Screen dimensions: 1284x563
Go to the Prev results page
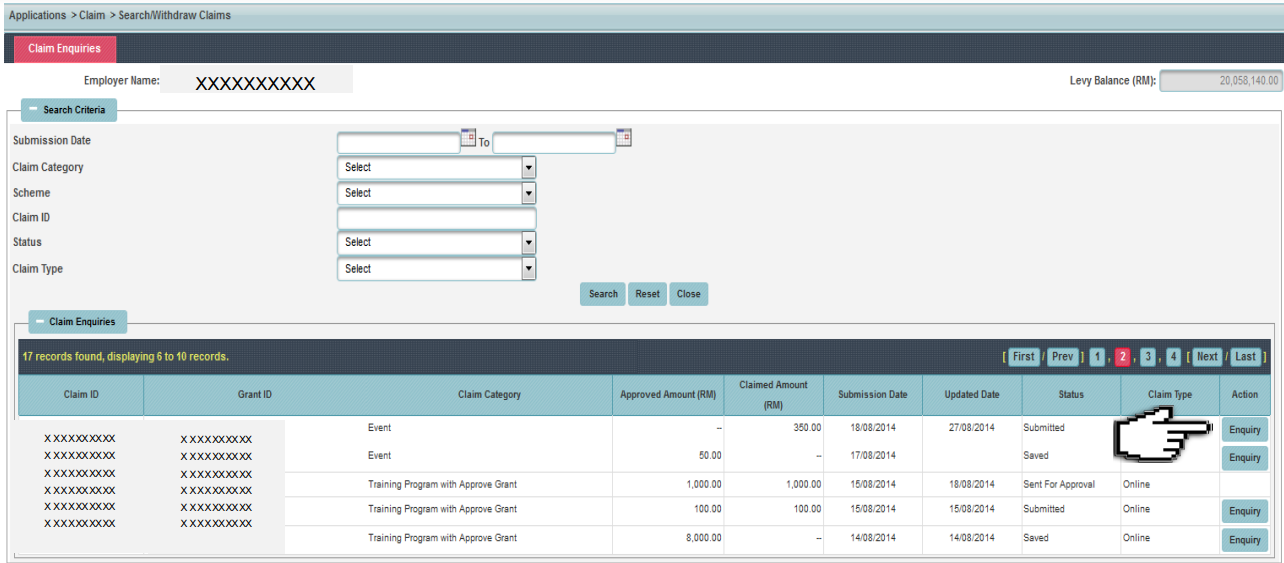[x=1063, y=357]
